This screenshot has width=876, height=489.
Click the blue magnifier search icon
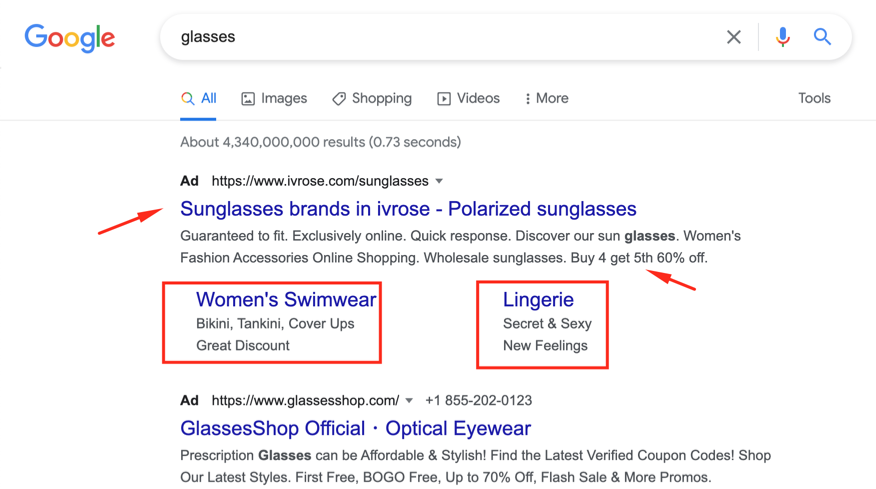(x=822, y=37)
